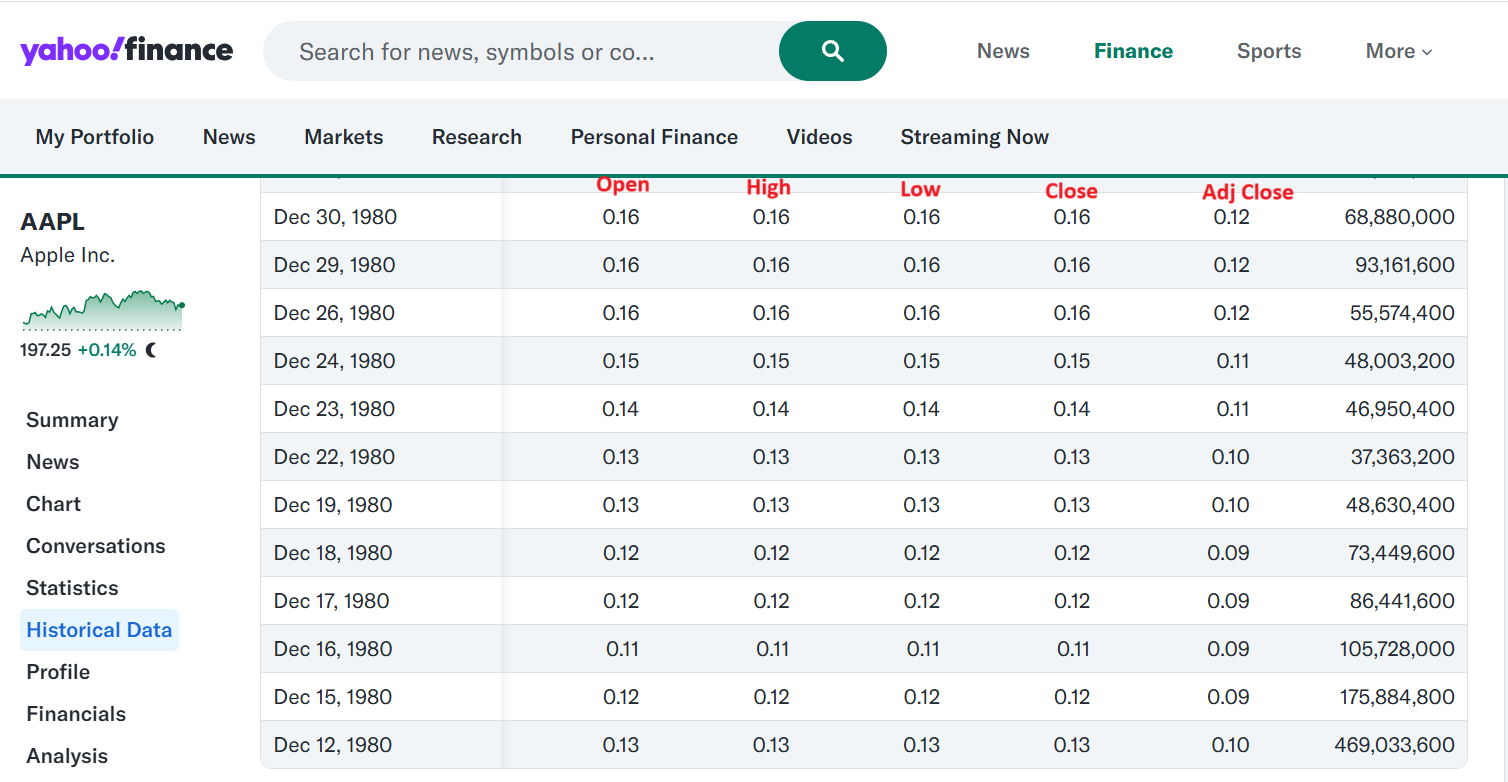Open the News link in the top header
Viewport: 1508px width, 782px height.
pos(1003,51)
